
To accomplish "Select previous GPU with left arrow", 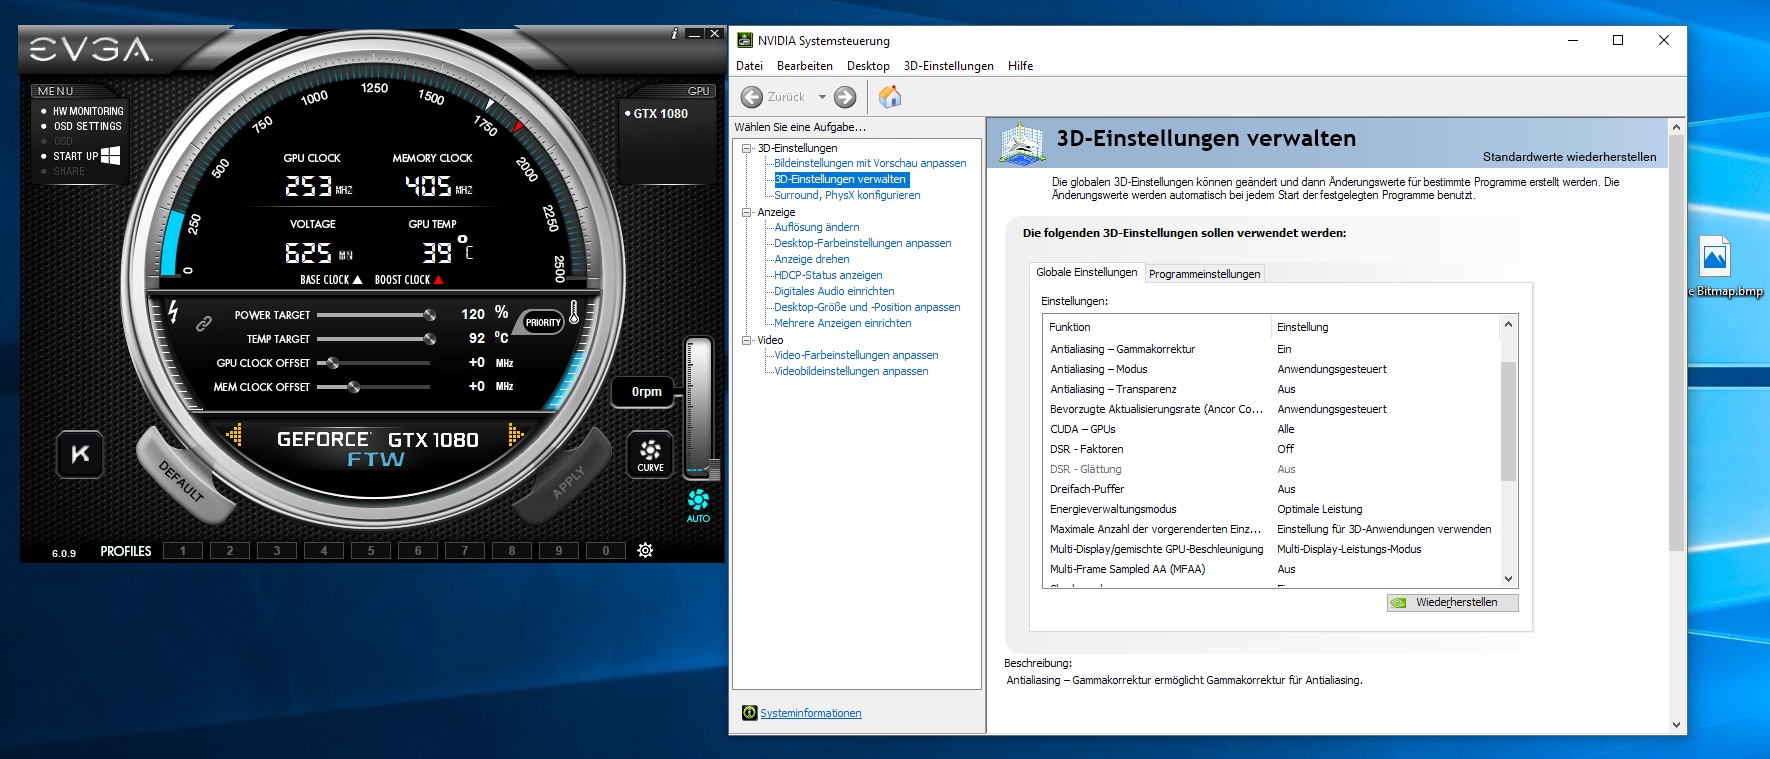I will [235, 434].
